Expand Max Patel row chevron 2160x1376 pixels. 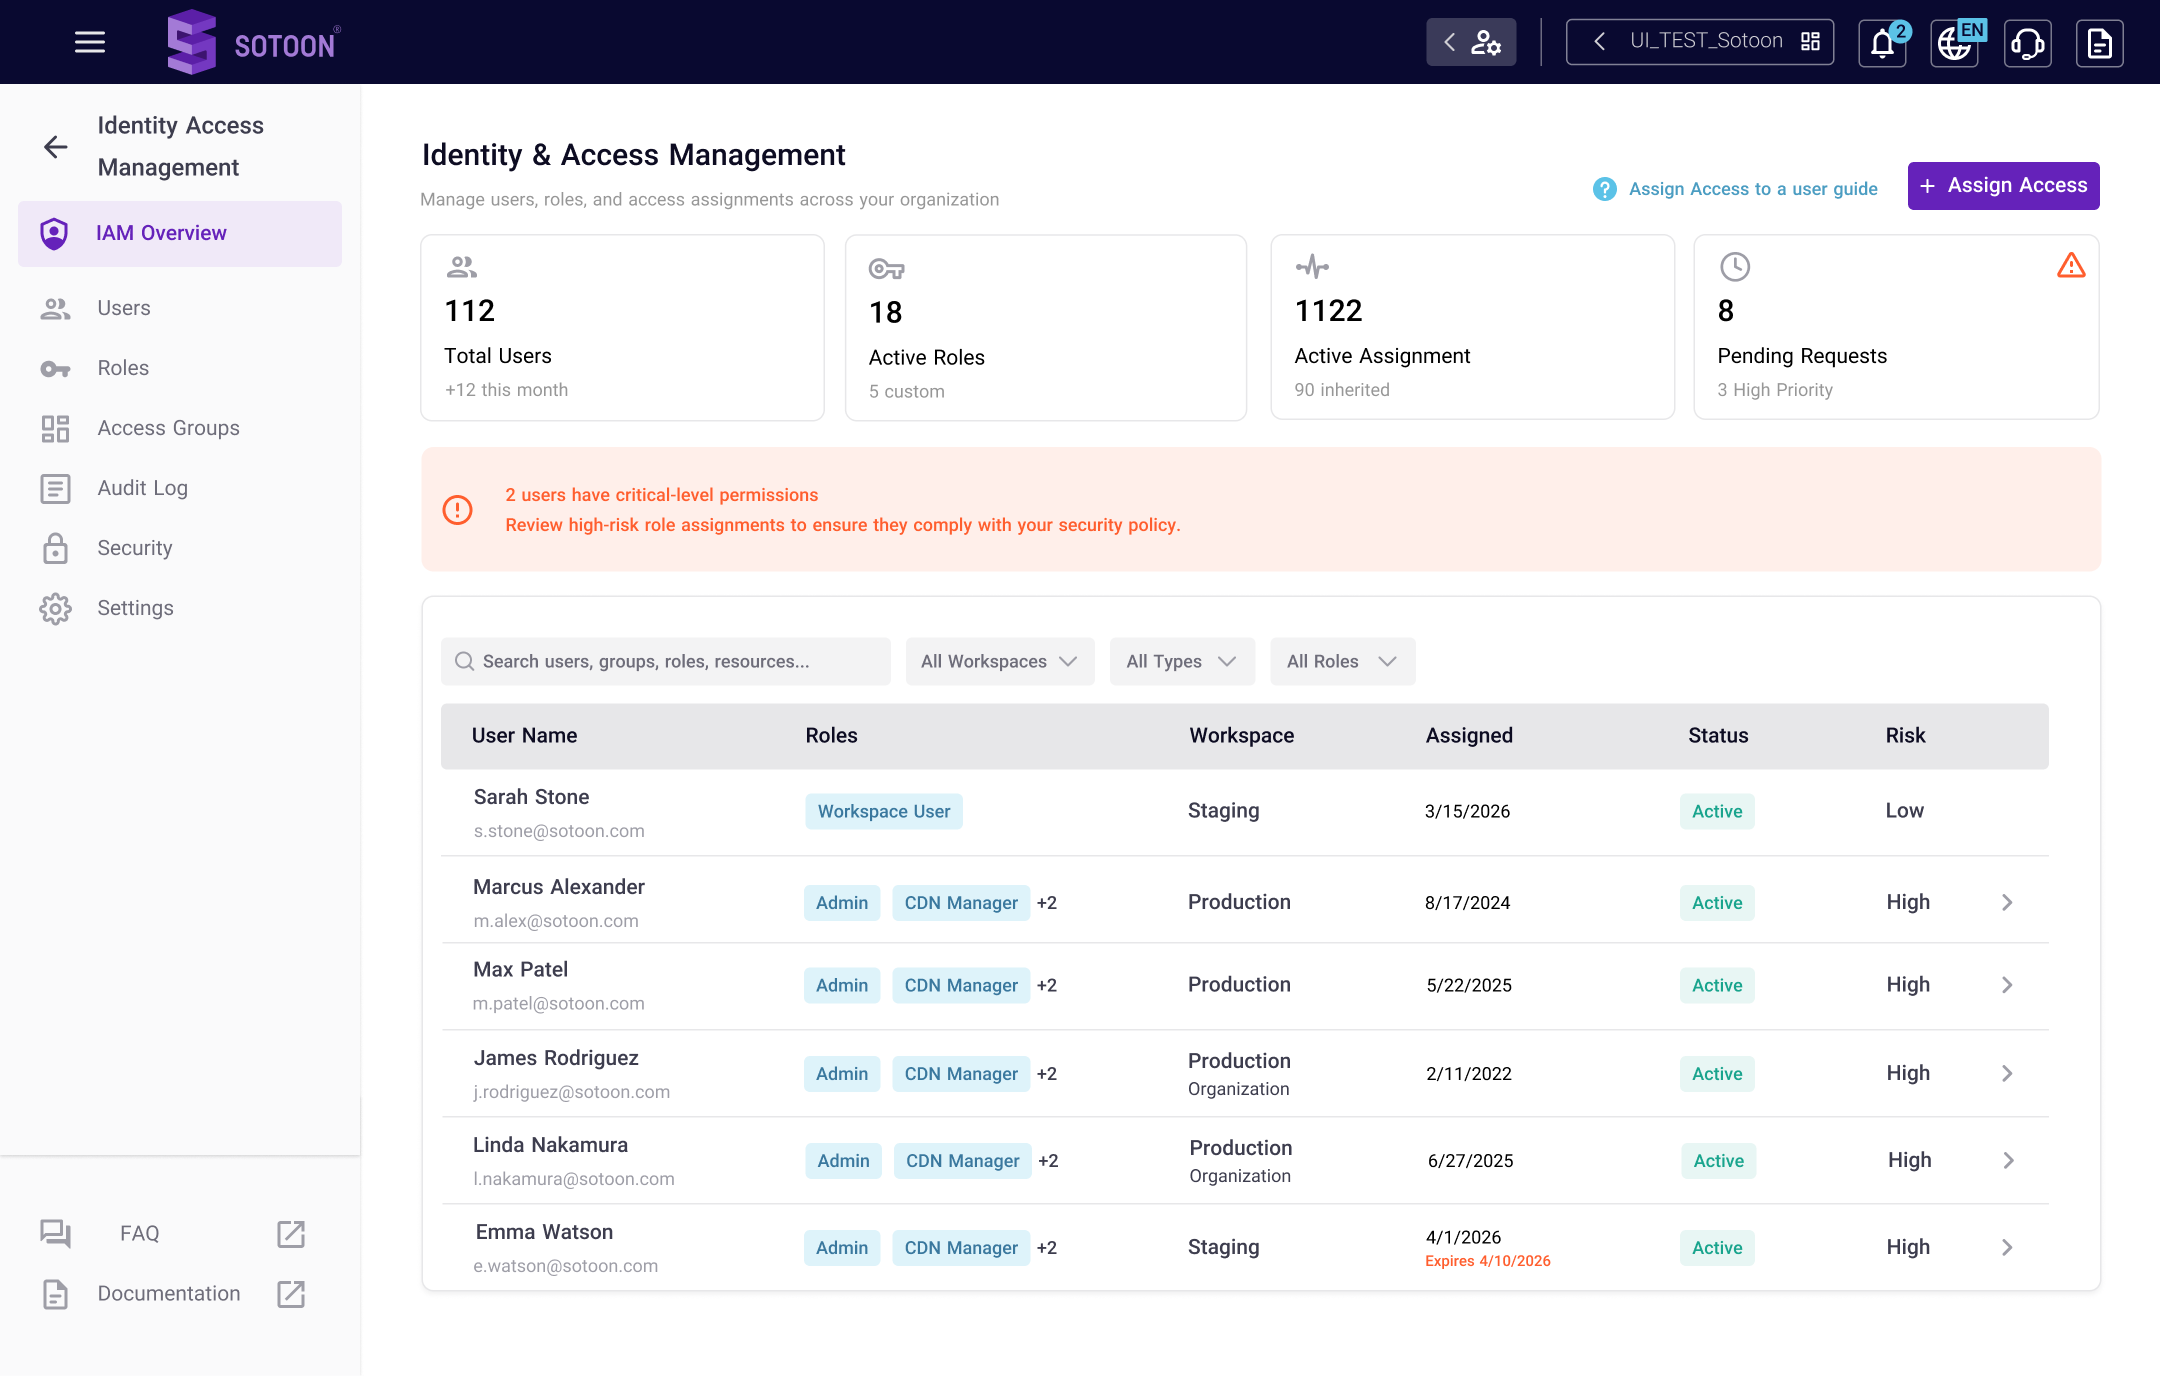click(x=2007, y=985)
